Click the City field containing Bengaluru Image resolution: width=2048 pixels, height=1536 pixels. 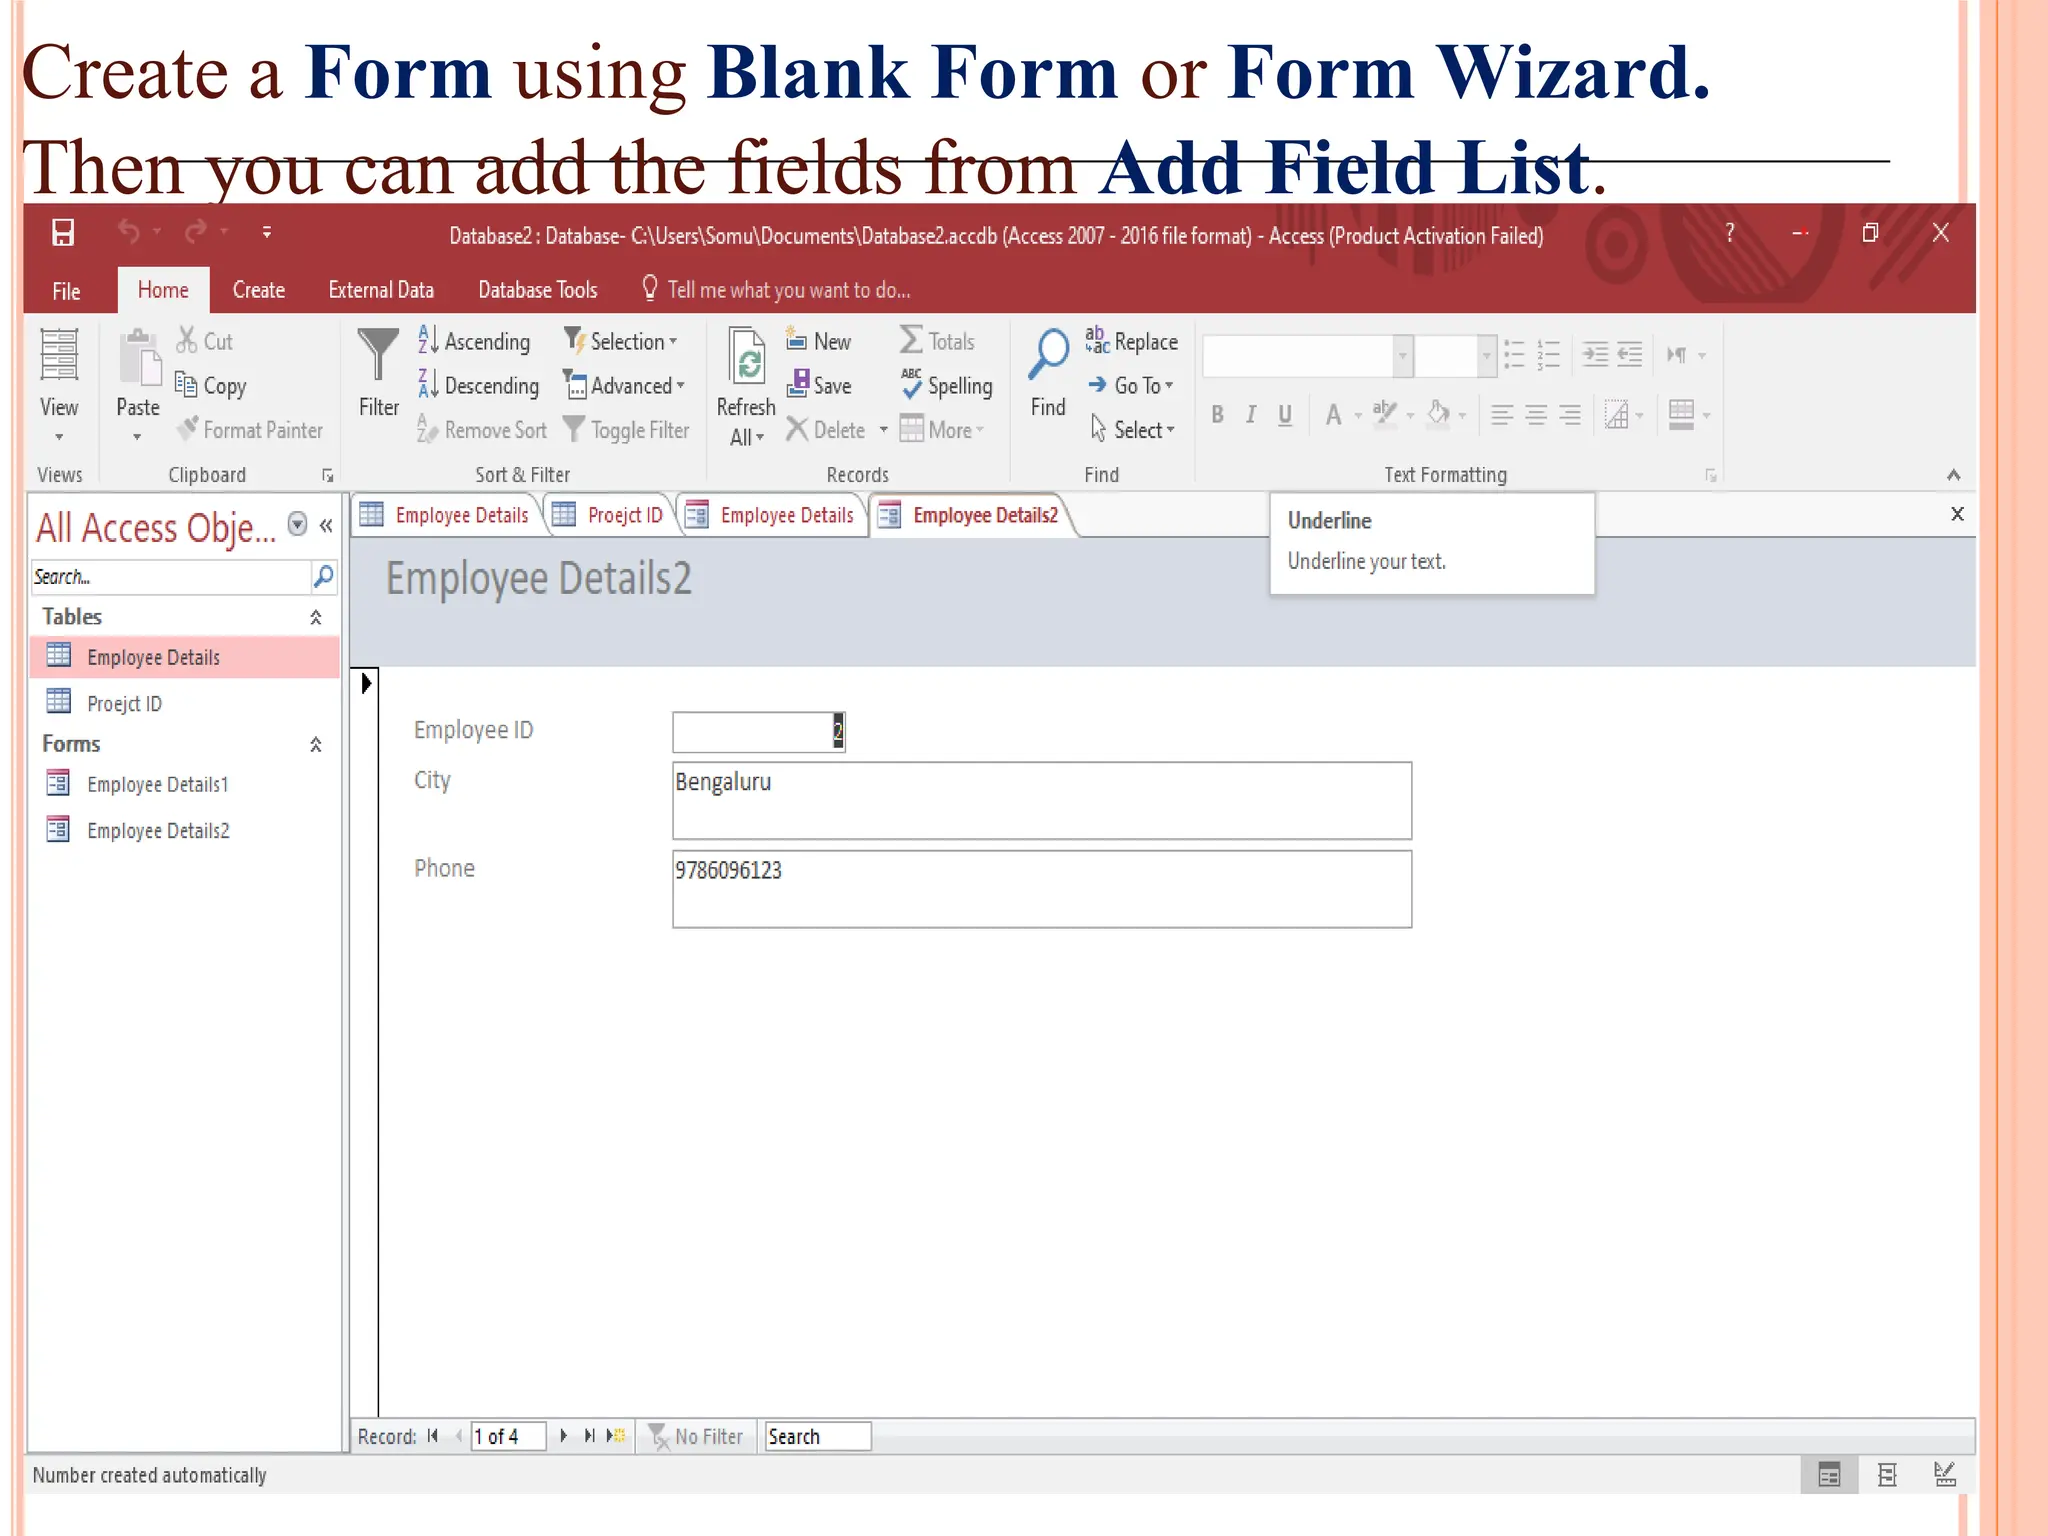[x=1042, y=801]
